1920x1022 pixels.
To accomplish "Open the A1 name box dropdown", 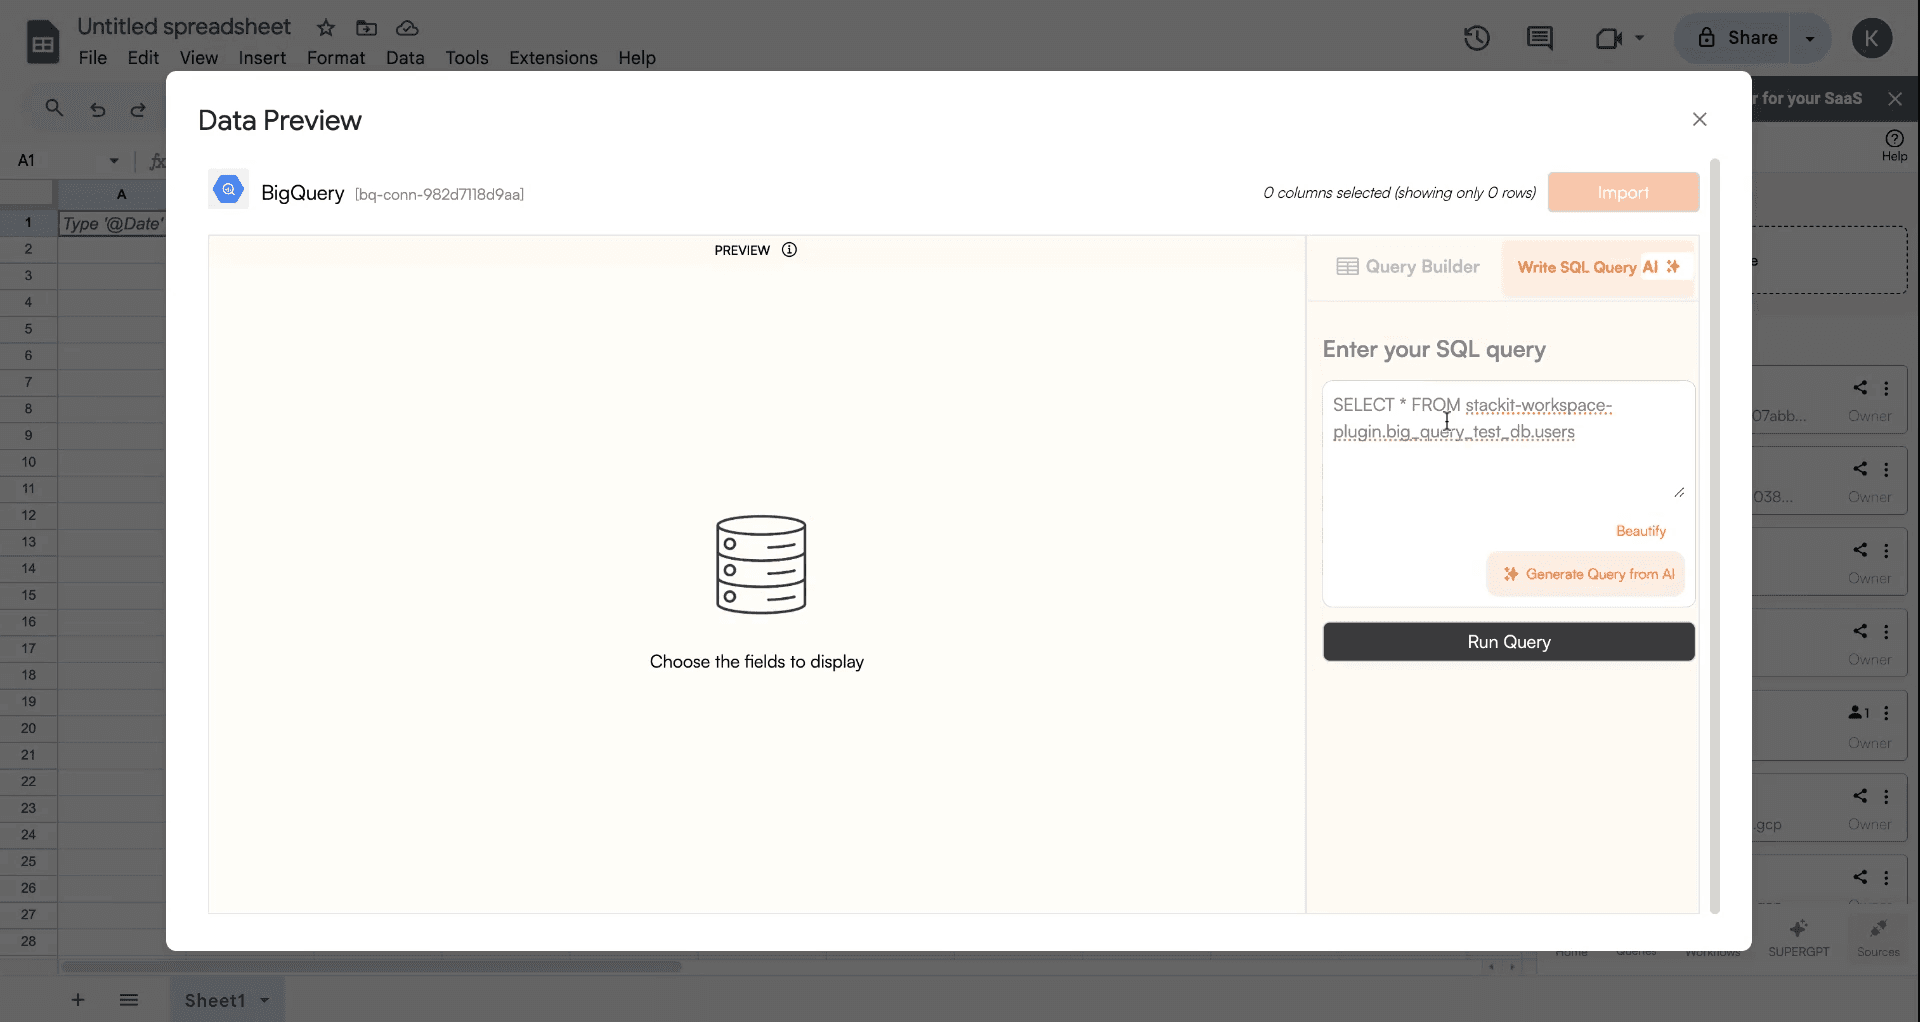I will coord(114,160).
